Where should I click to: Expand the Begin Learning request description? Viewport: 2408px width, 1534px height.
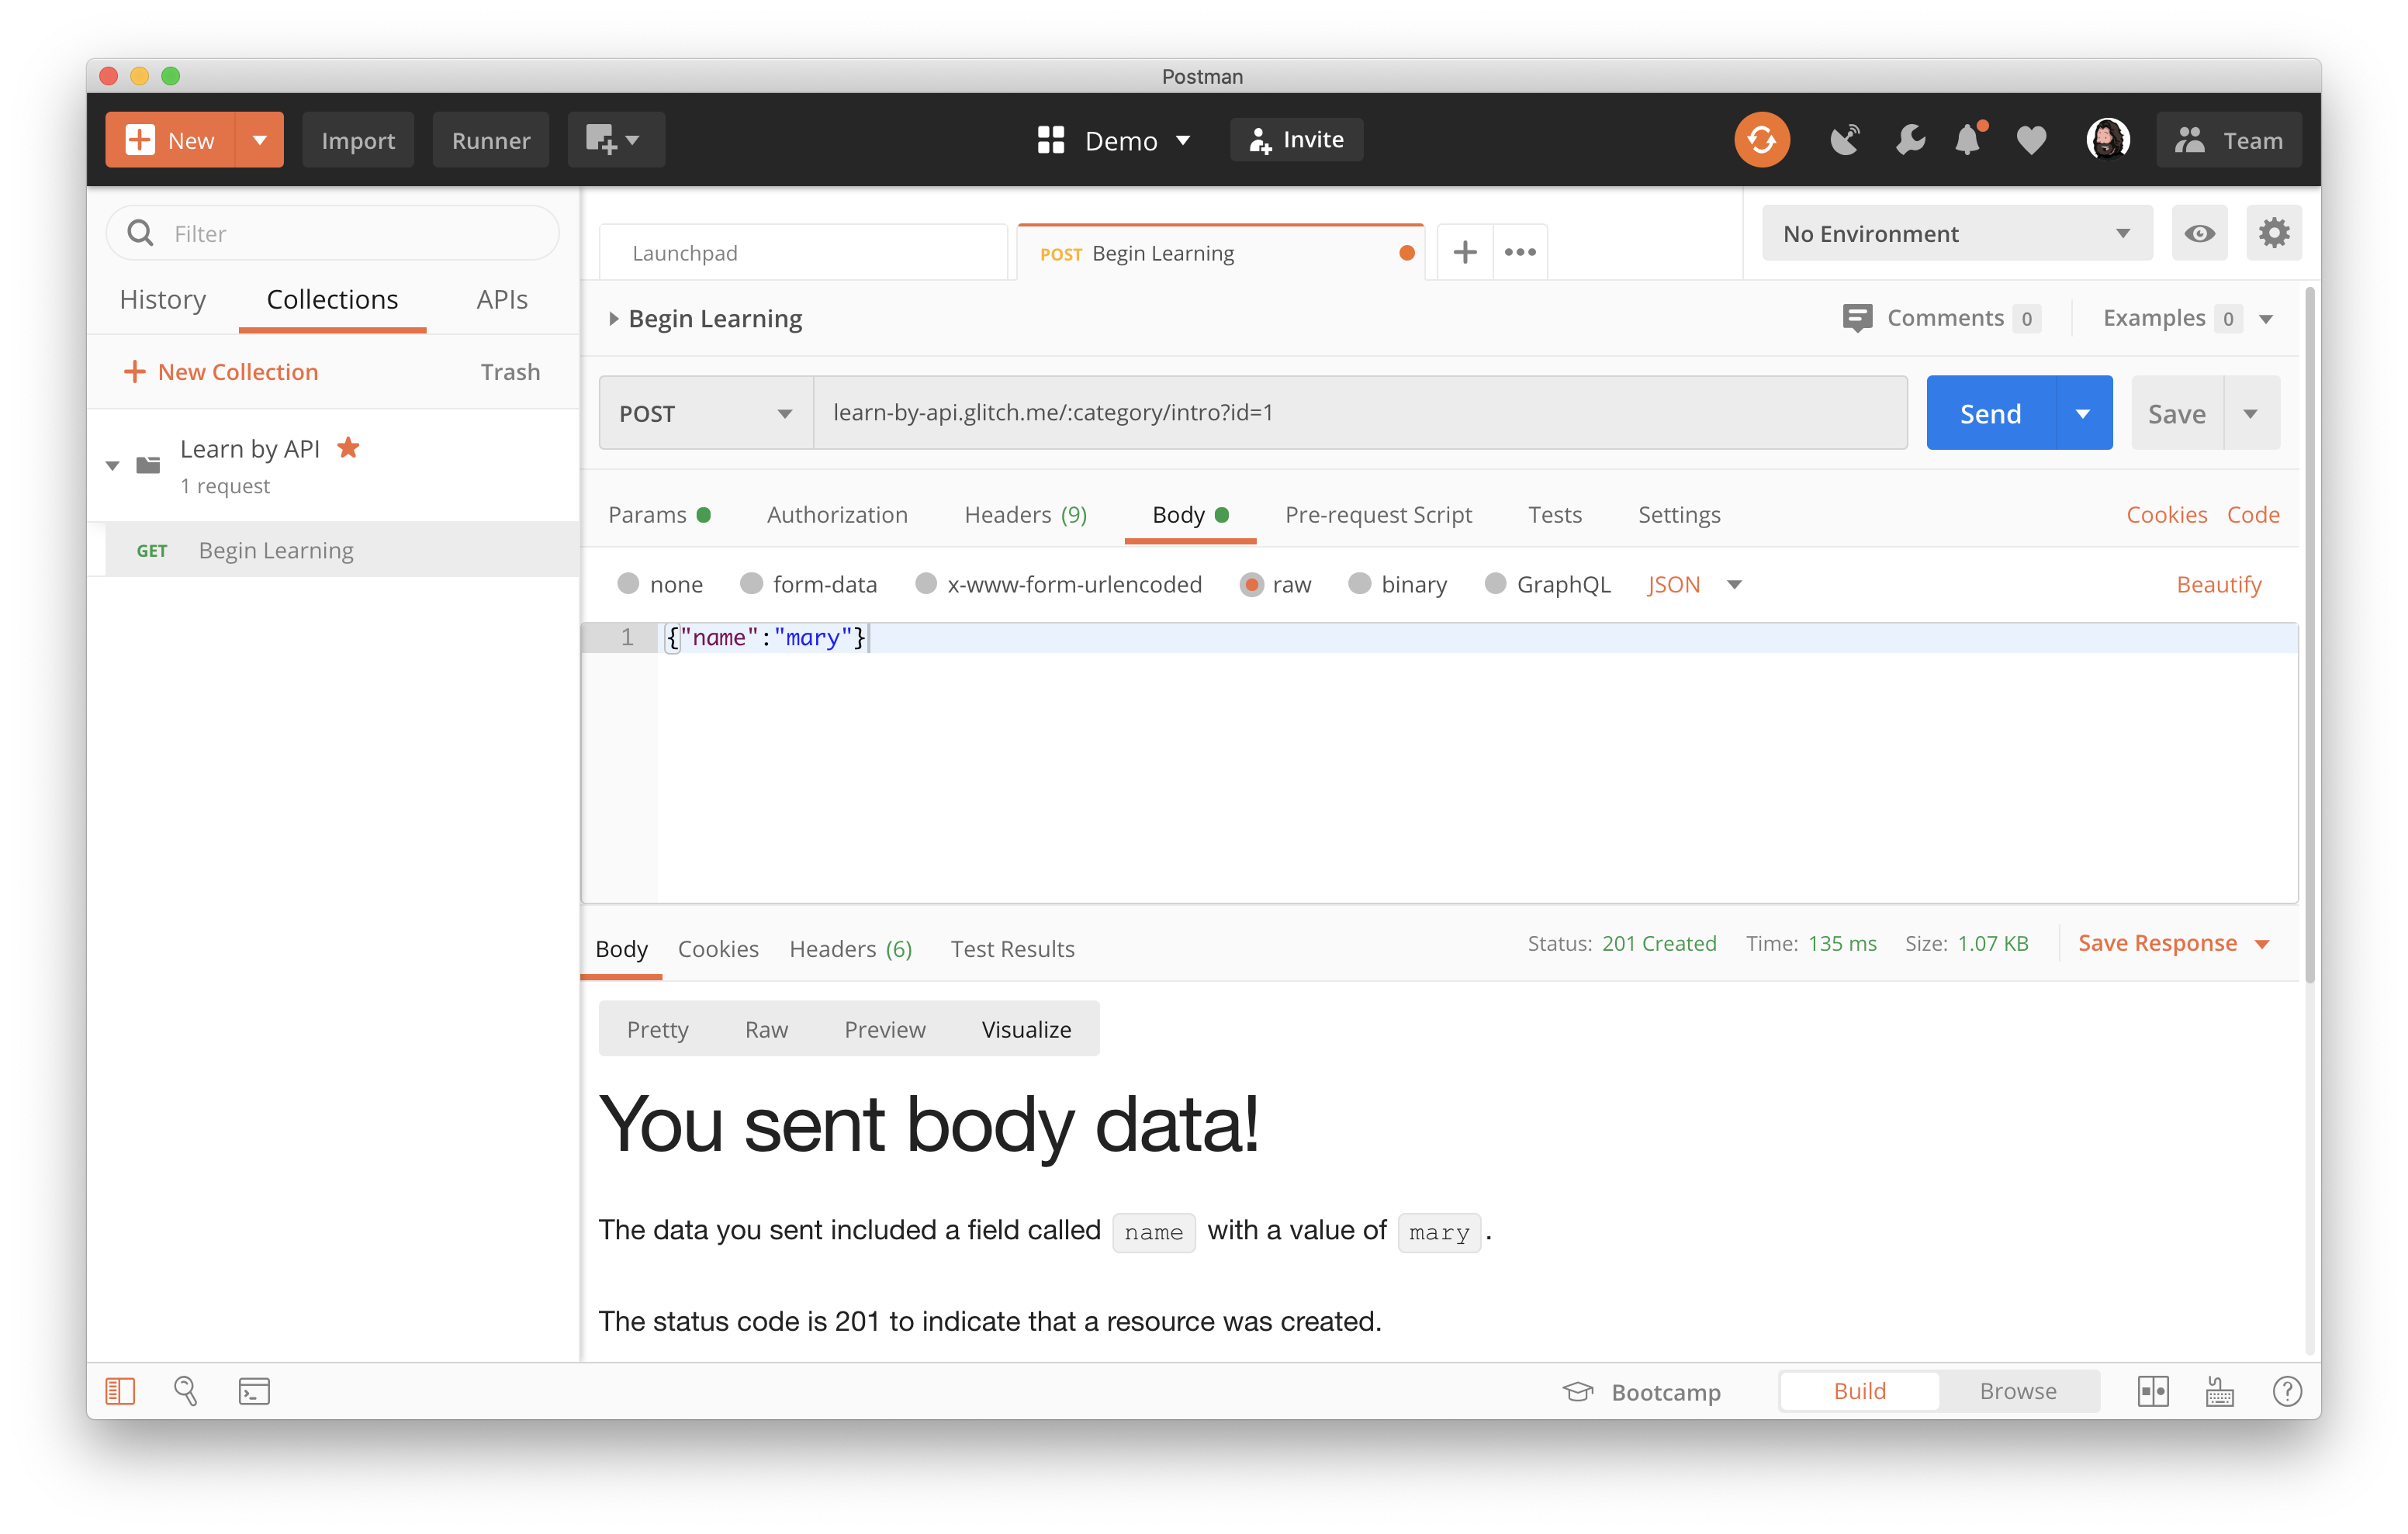click(614, 319)
